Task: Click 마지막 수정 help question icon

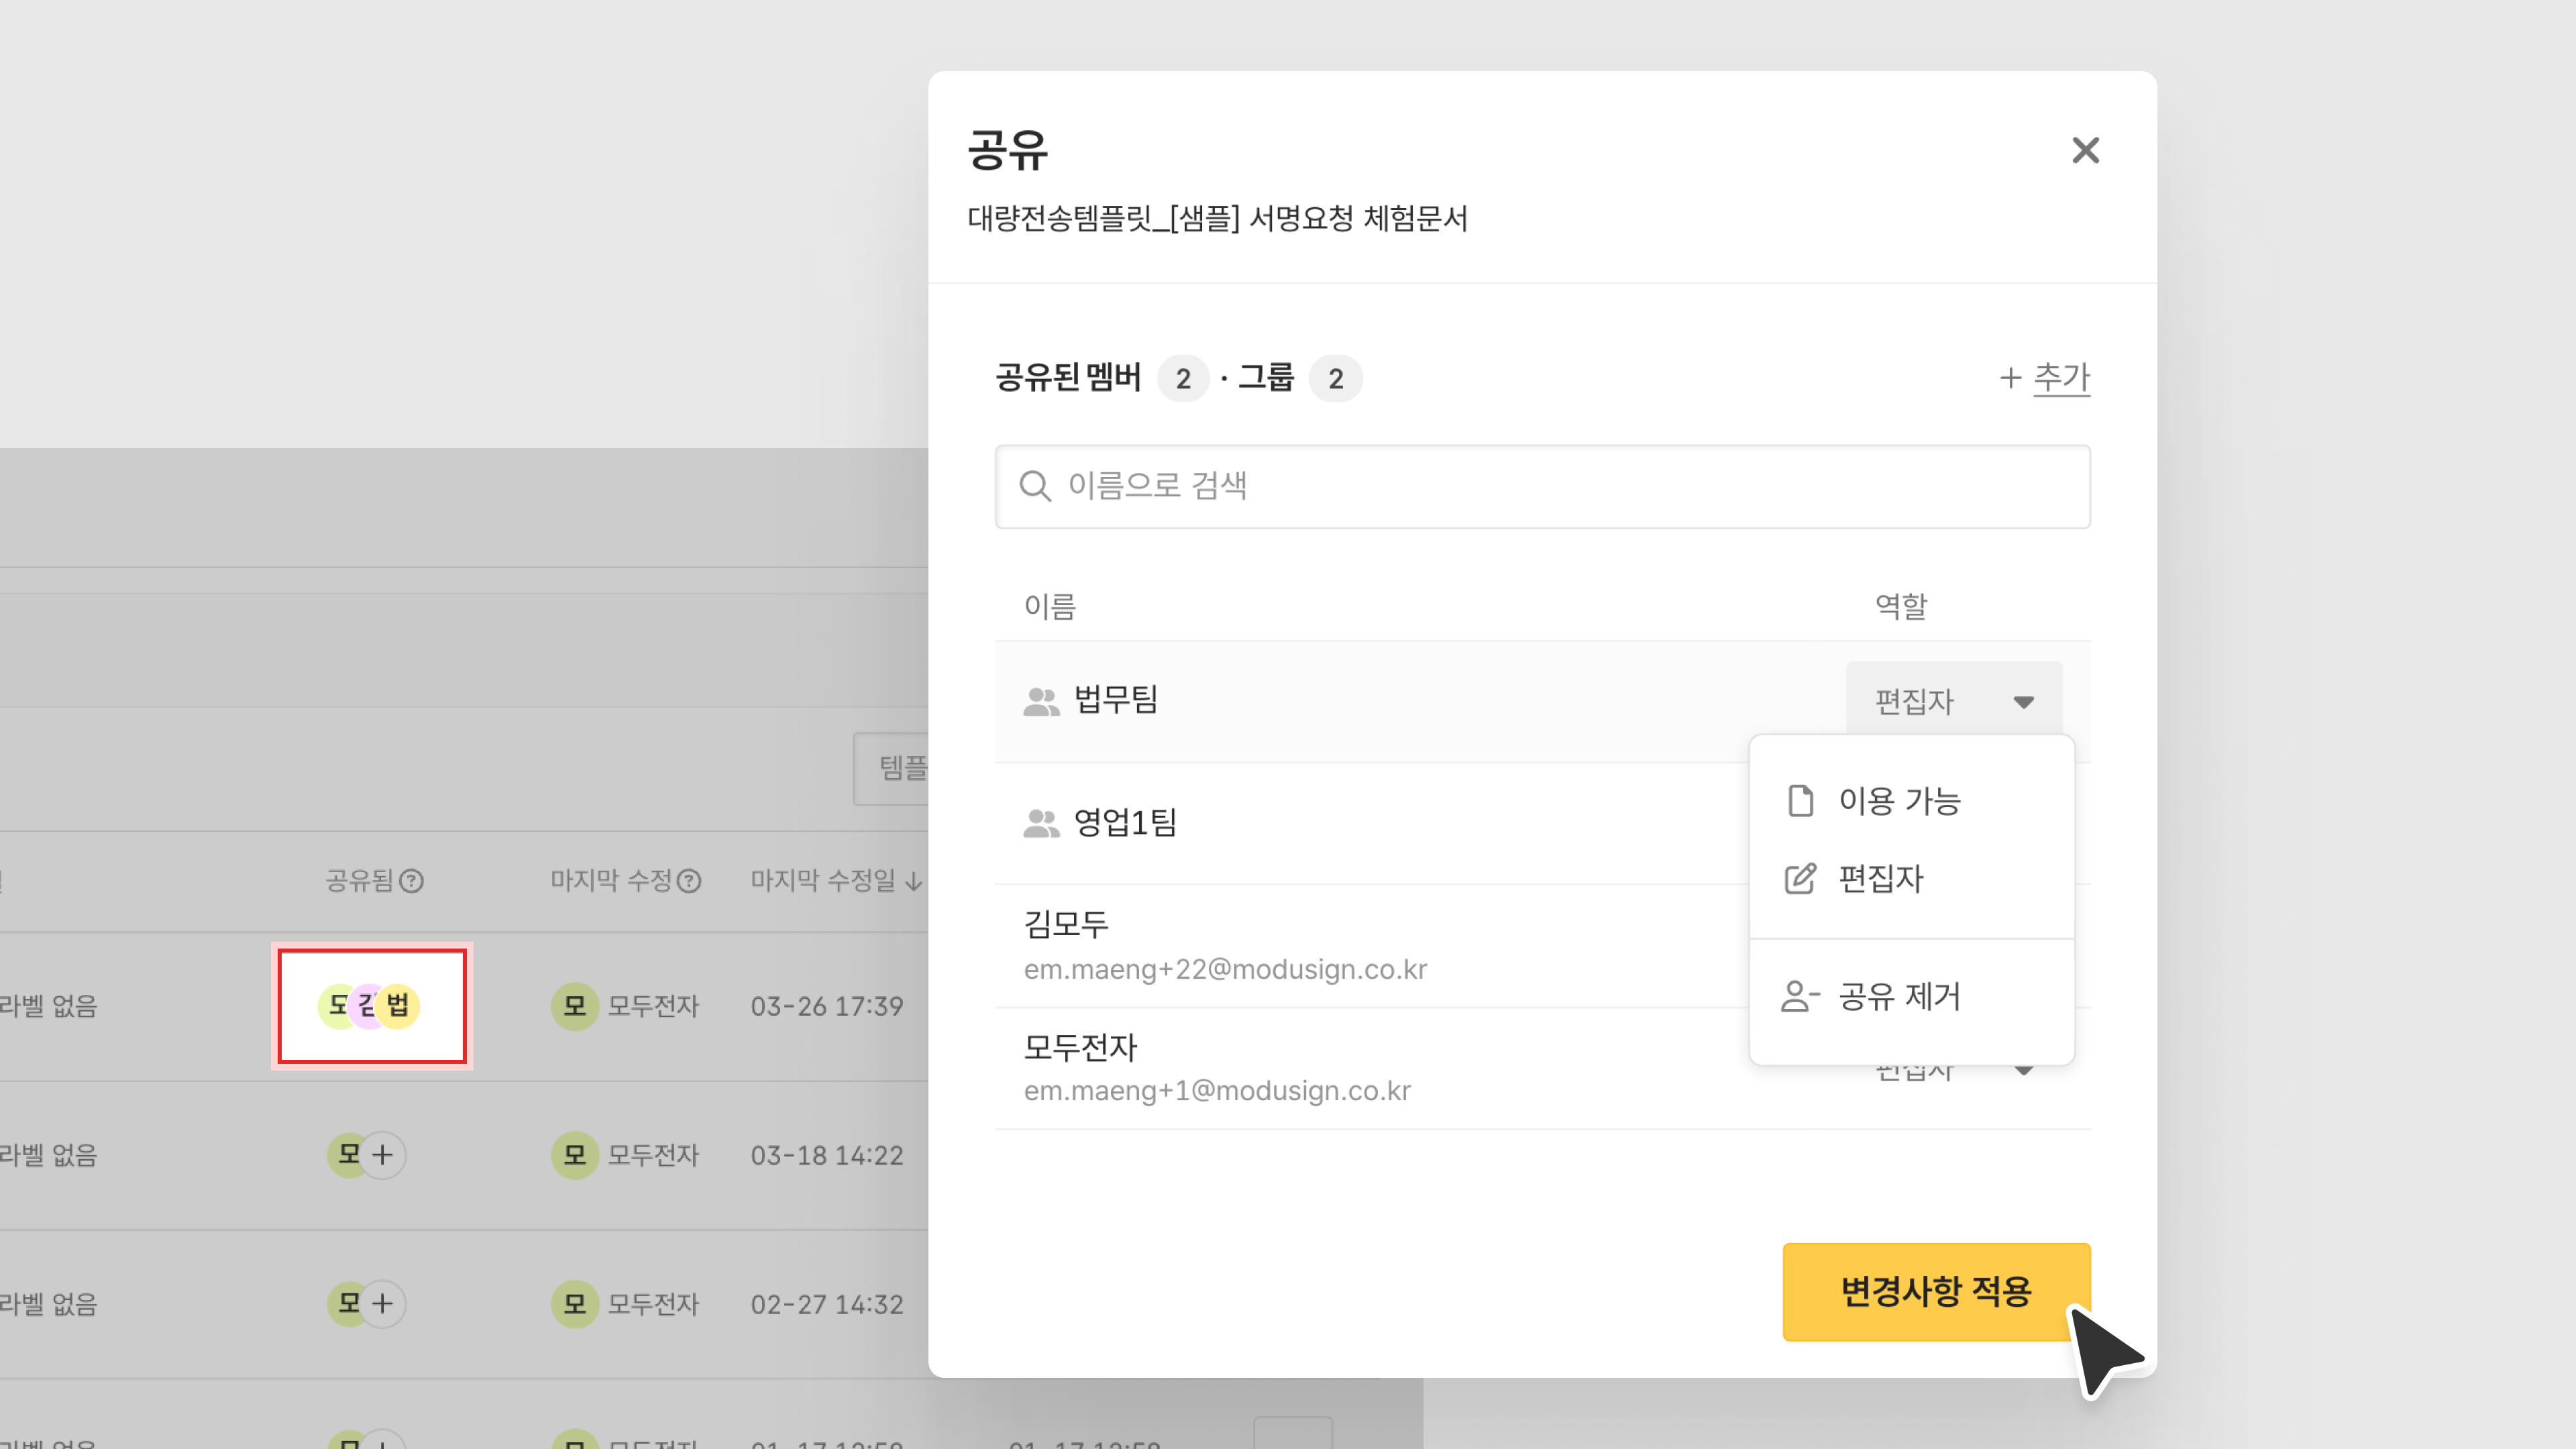Action: 689,881
